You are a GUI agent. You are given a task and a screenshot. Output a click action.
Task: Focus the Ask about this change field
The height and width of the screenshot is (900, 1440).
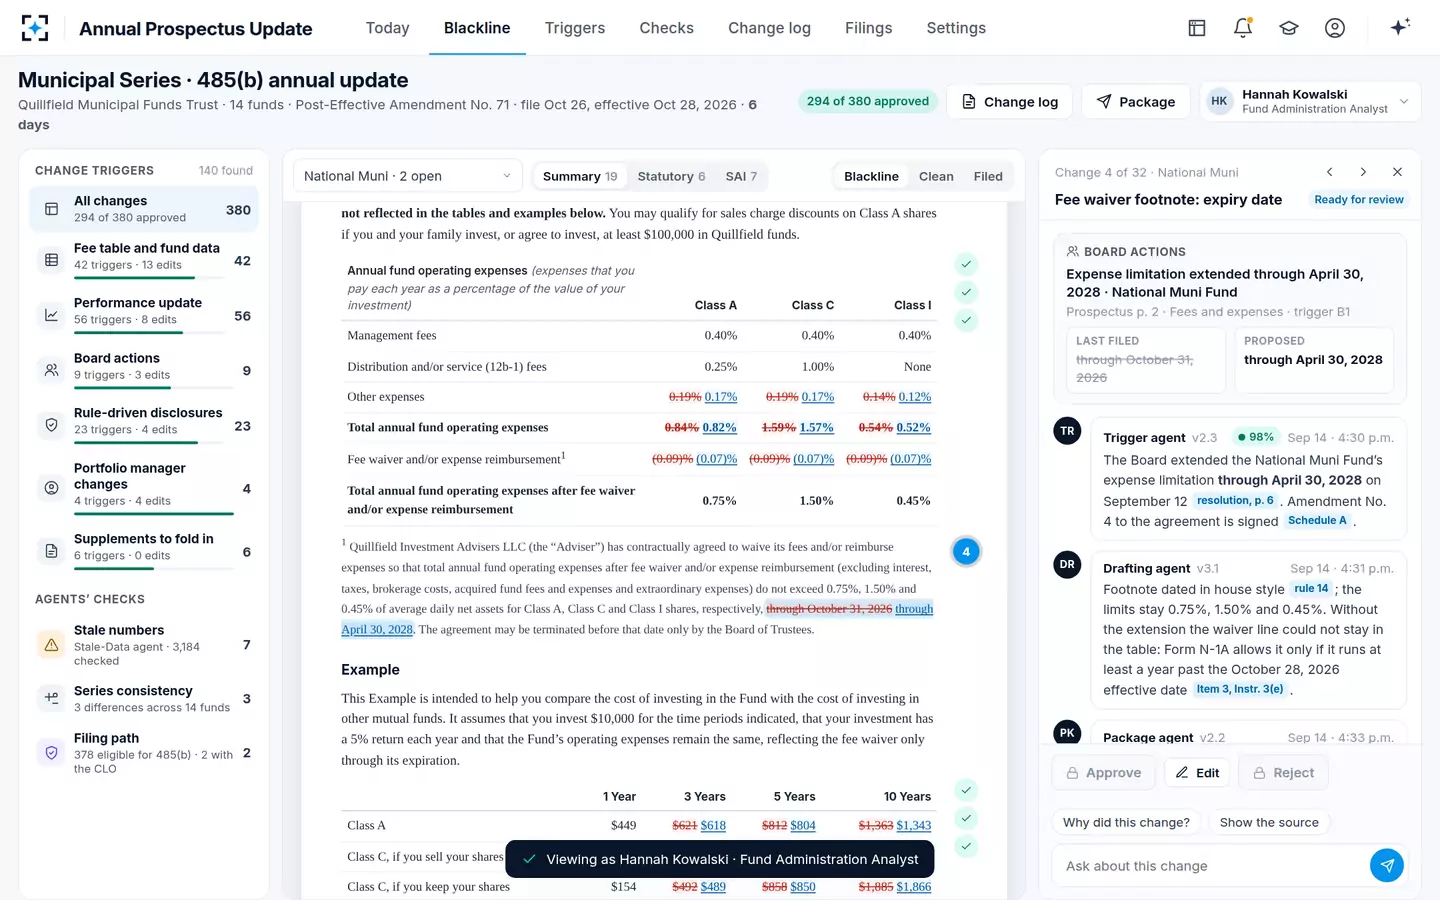pyautogui.click(x=1210, y=866)
